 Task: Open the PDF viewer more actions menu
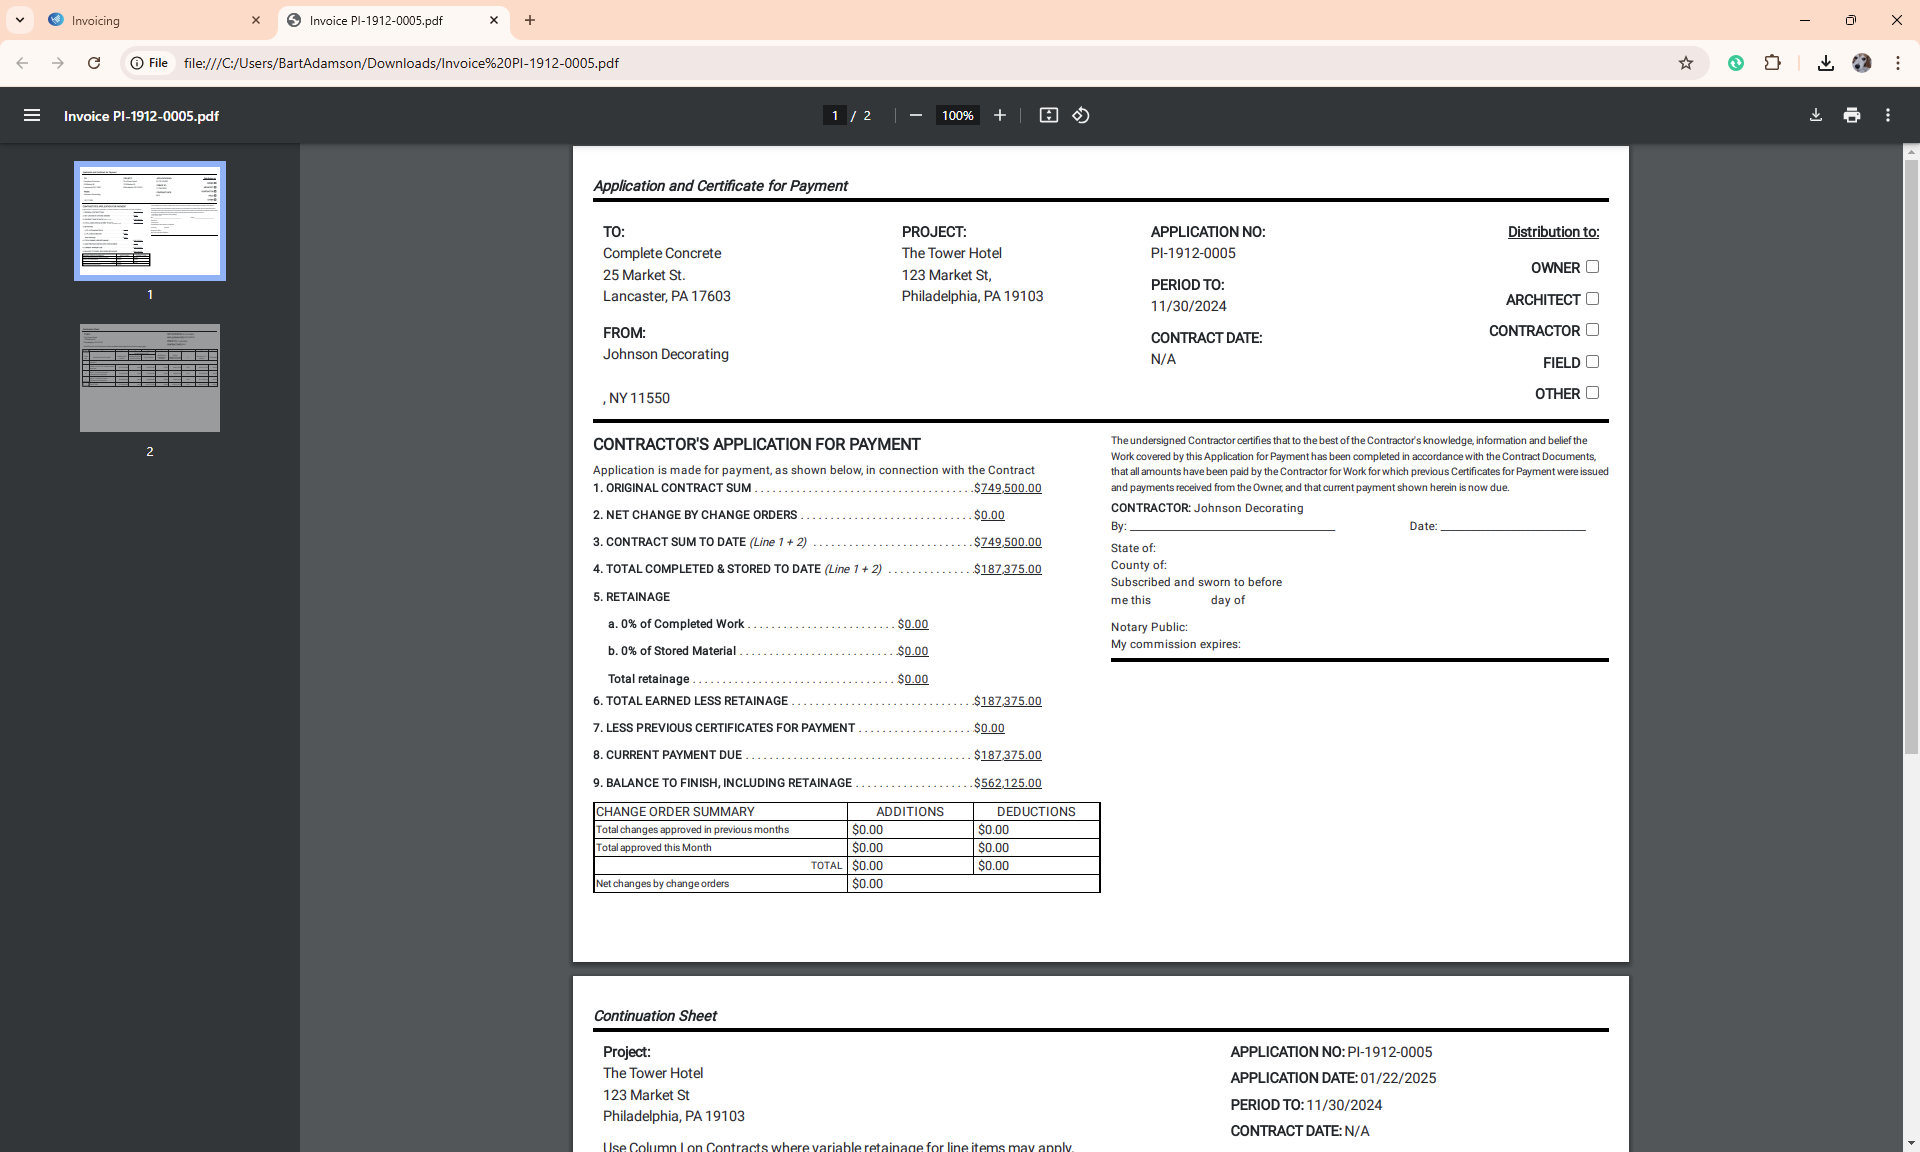pyautogui.click(x=1888, y=115)
